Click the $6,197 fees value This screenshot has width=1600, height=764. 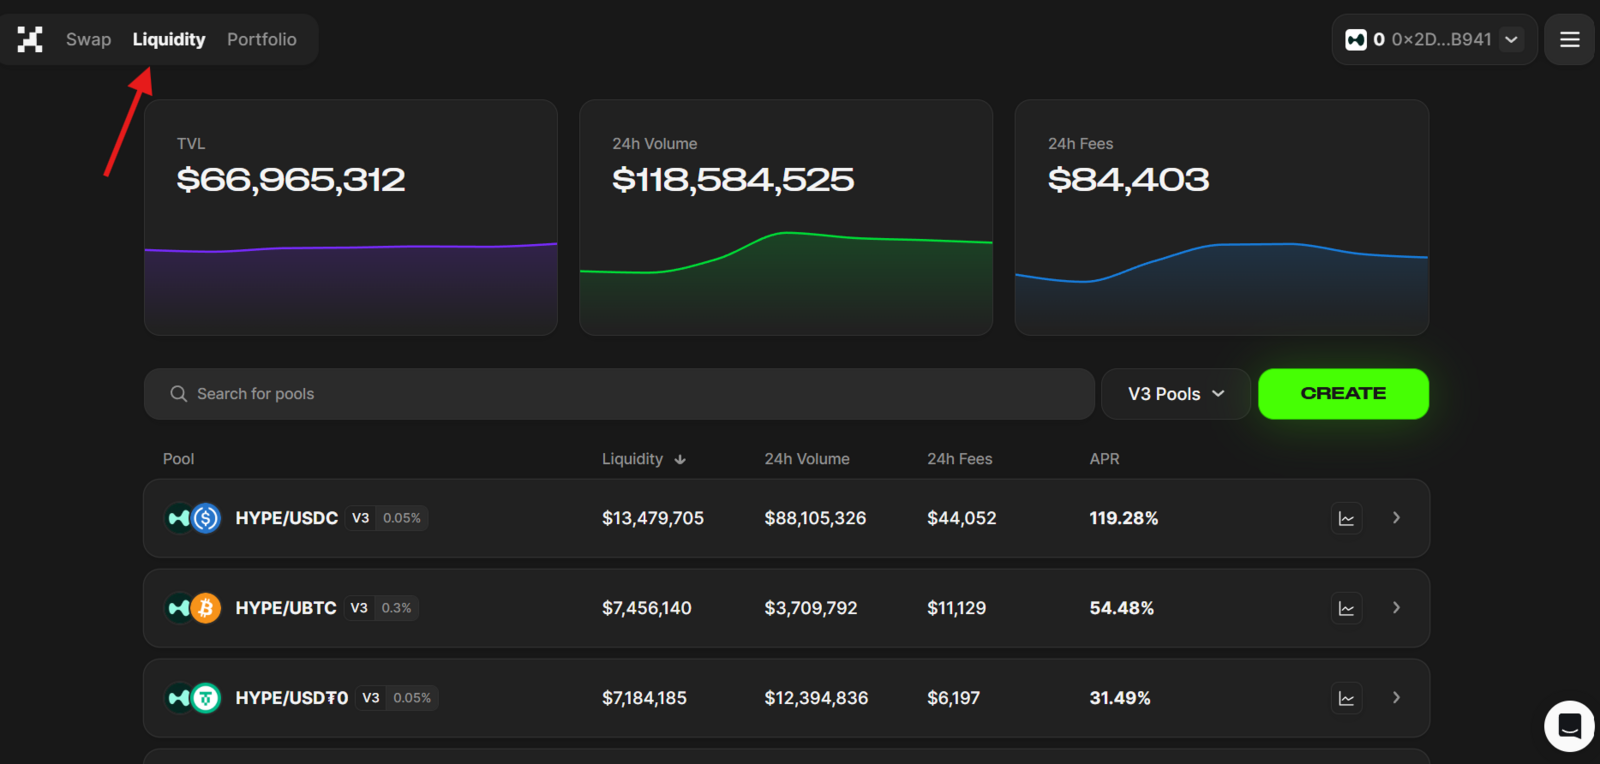[954, 698]
